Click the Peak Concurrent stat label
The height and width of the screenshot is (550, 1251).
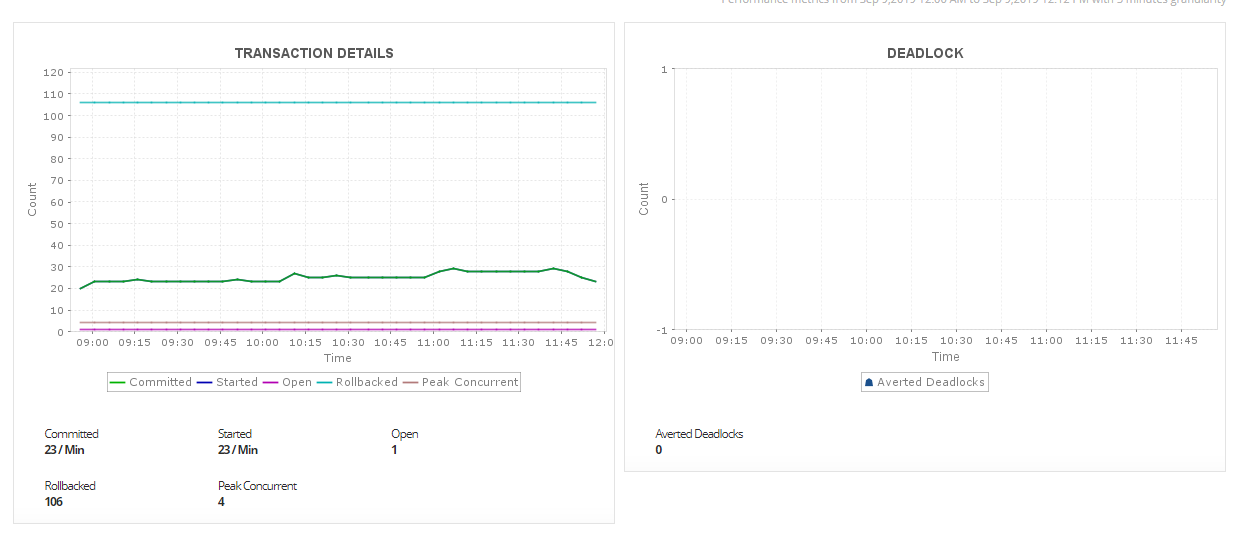click(257, 486)
